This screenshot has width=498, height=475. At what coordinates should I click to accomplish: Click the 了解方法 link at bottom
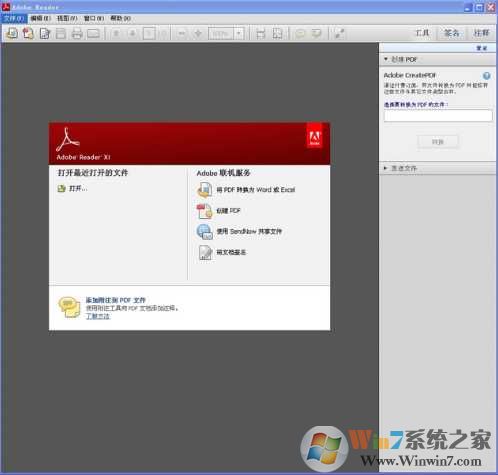97,316
